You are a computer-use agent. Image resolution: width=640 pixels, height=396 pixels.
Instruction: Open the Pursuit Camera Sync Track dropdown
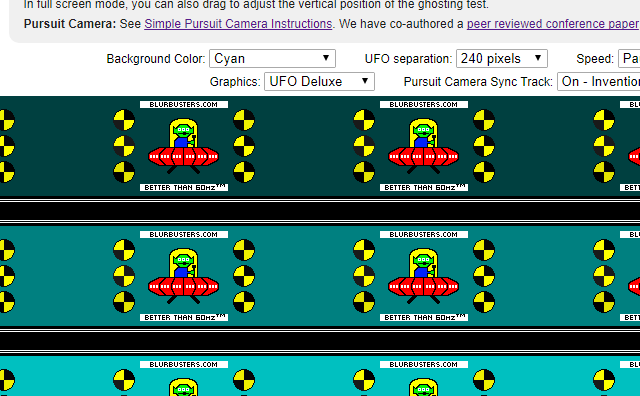pyautogui.click(x=599, y=81)
